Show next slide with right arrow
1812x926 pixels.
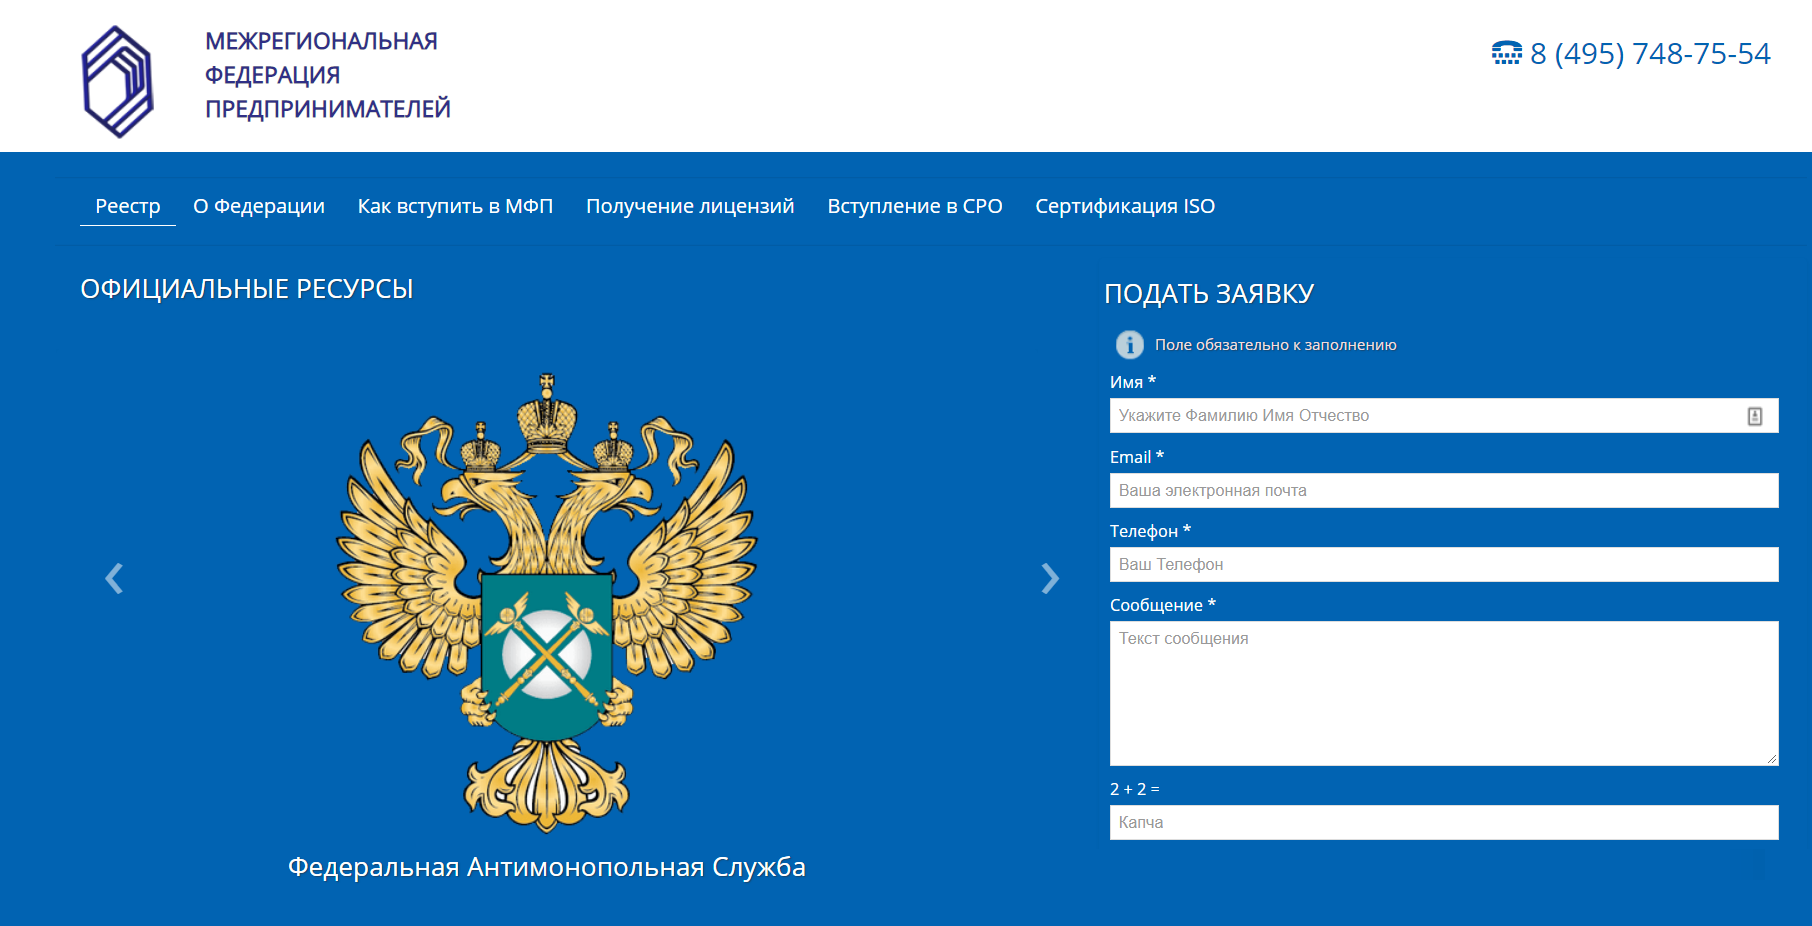click(1050, 578)
